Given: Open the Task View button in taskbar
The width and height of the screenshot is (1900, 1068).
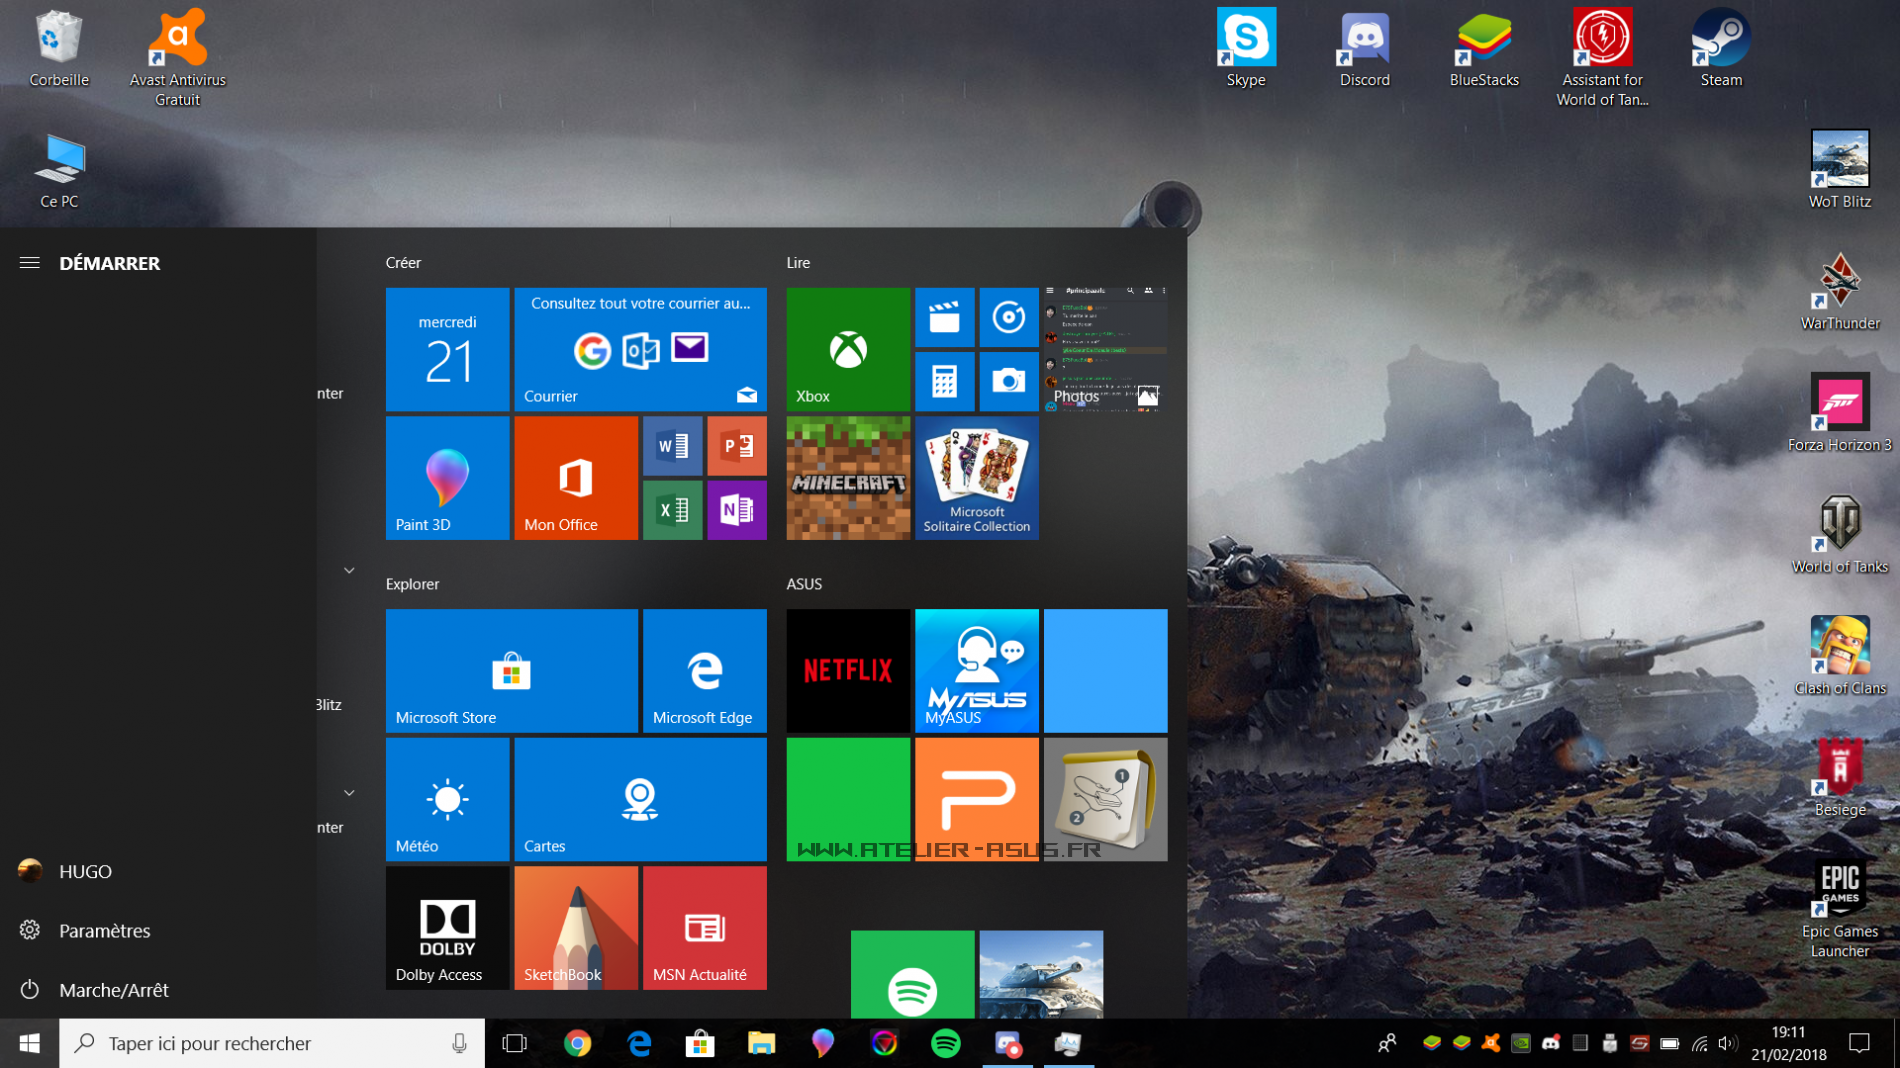Looking at the screenshot, I should [514, 1043].
